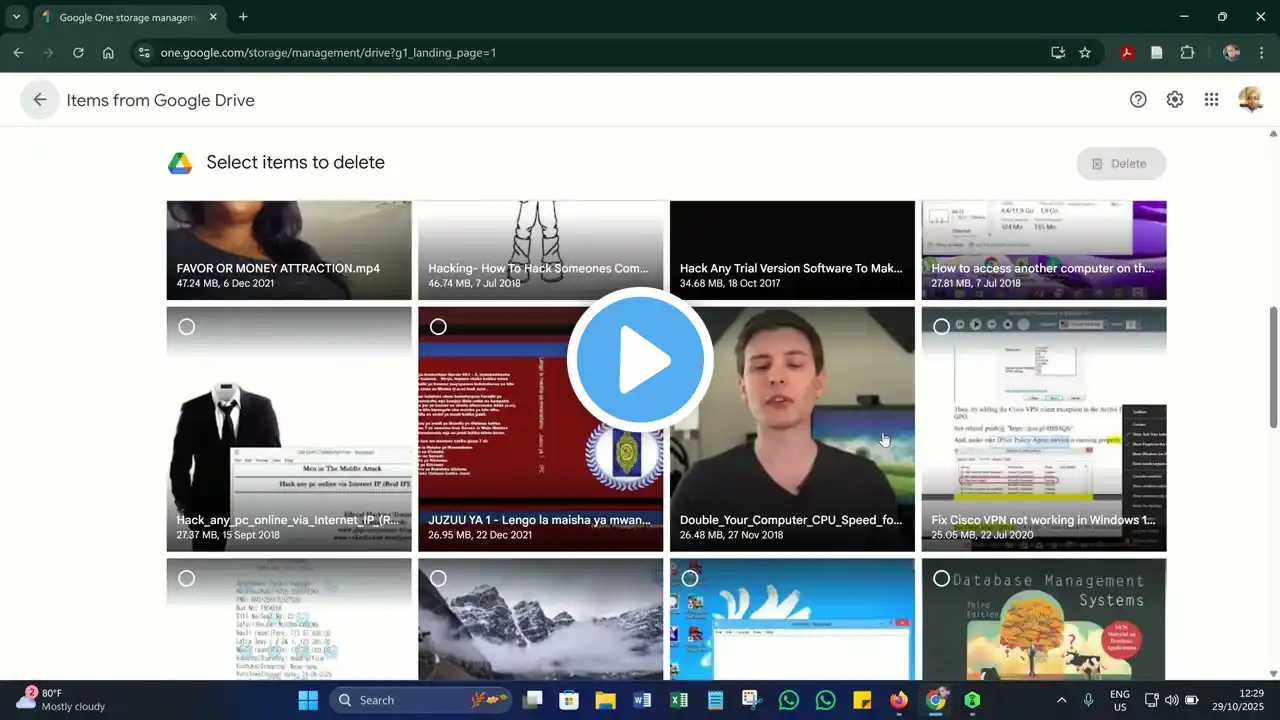Click the Double_Your_Computer_CPU_Speed file name

(791, 520)
